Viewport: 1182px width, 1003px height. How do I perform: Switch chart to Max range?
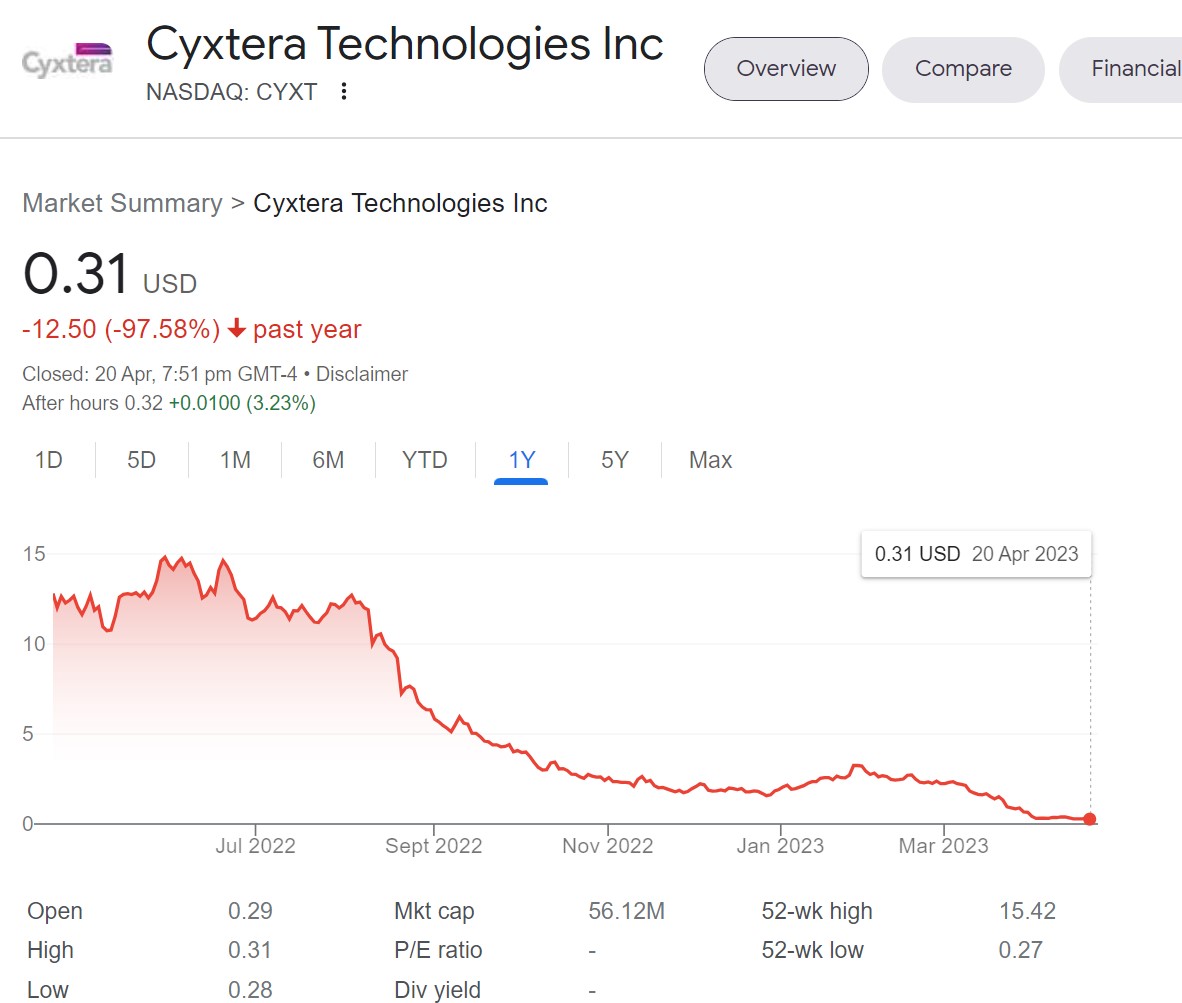click(710, 460)
